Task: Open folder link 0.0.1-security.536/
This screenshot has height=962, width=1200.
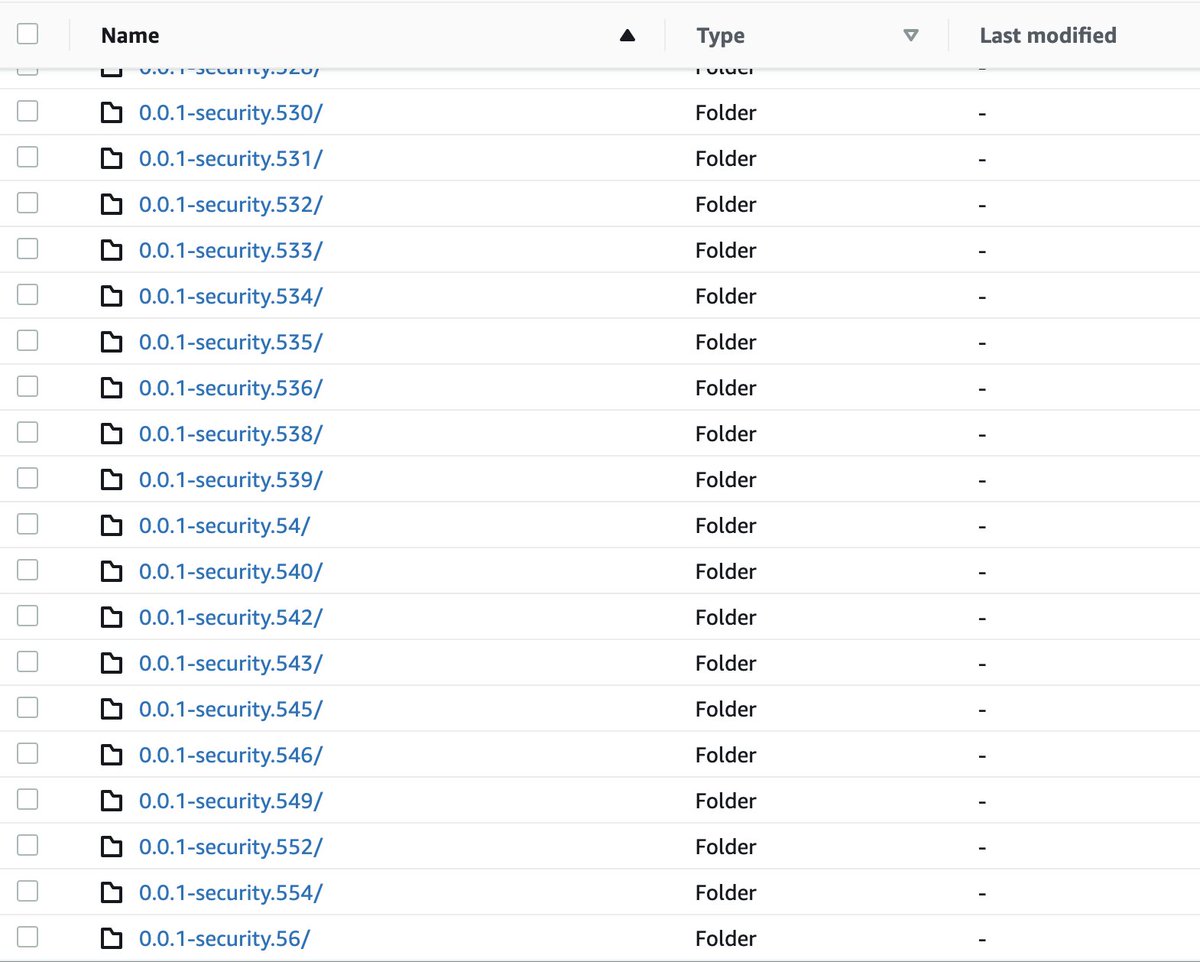Action: (x=231, y=388)
